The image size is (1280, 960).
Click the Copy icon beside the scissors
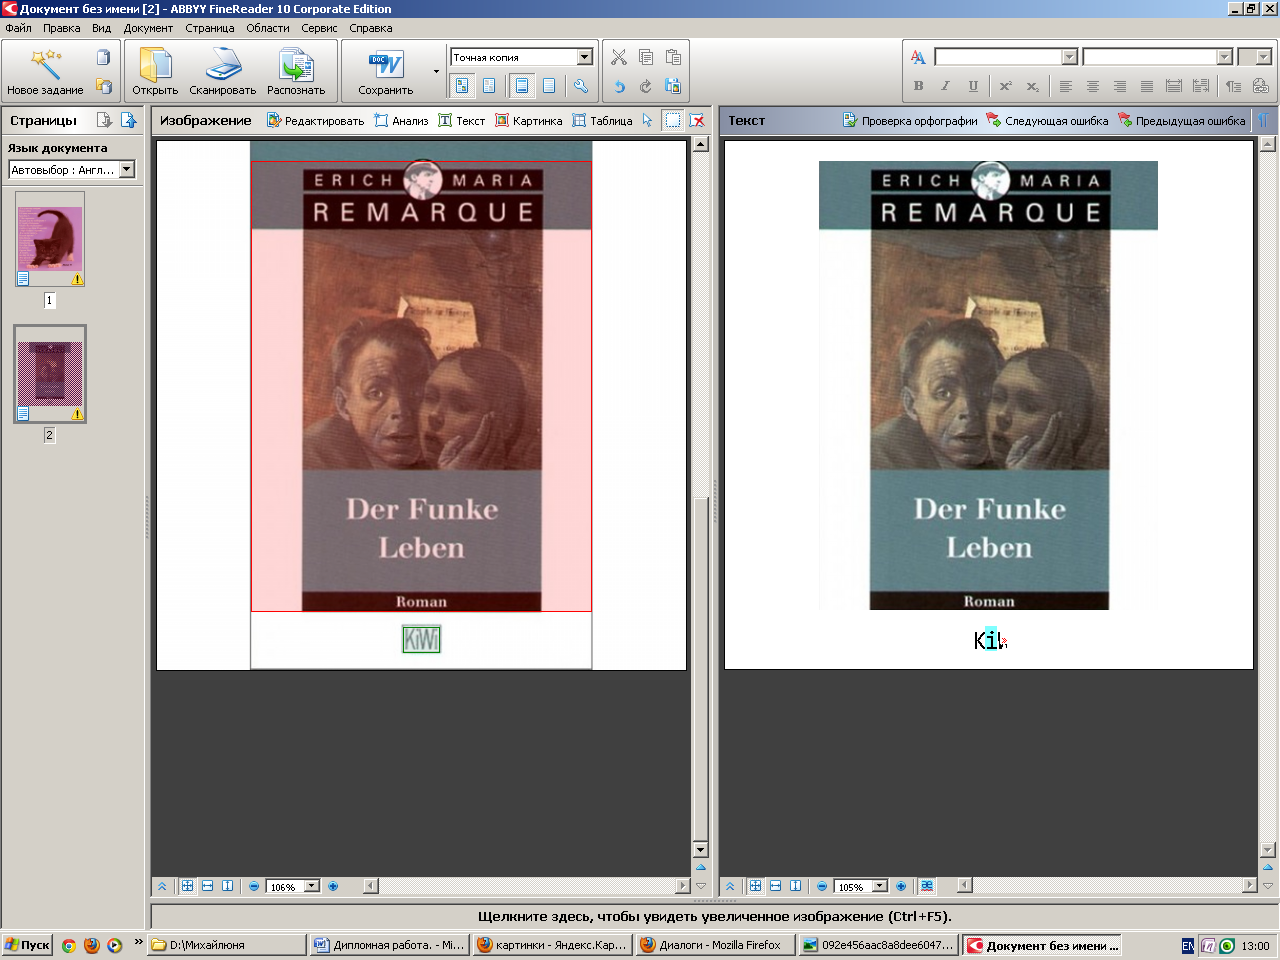646,57
